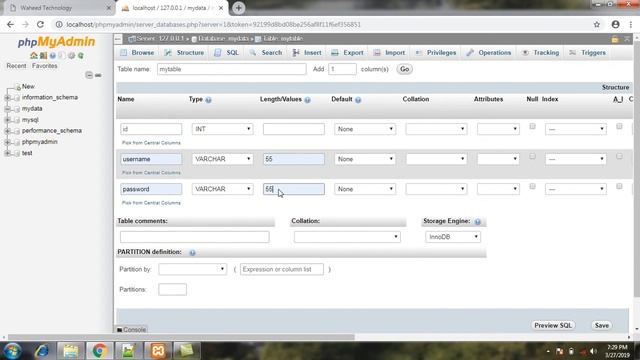Image resolution: width=640 pixels, height=360 pixels.
Task: Click the phpMyAdmin home icon
Action: [34, 55]
